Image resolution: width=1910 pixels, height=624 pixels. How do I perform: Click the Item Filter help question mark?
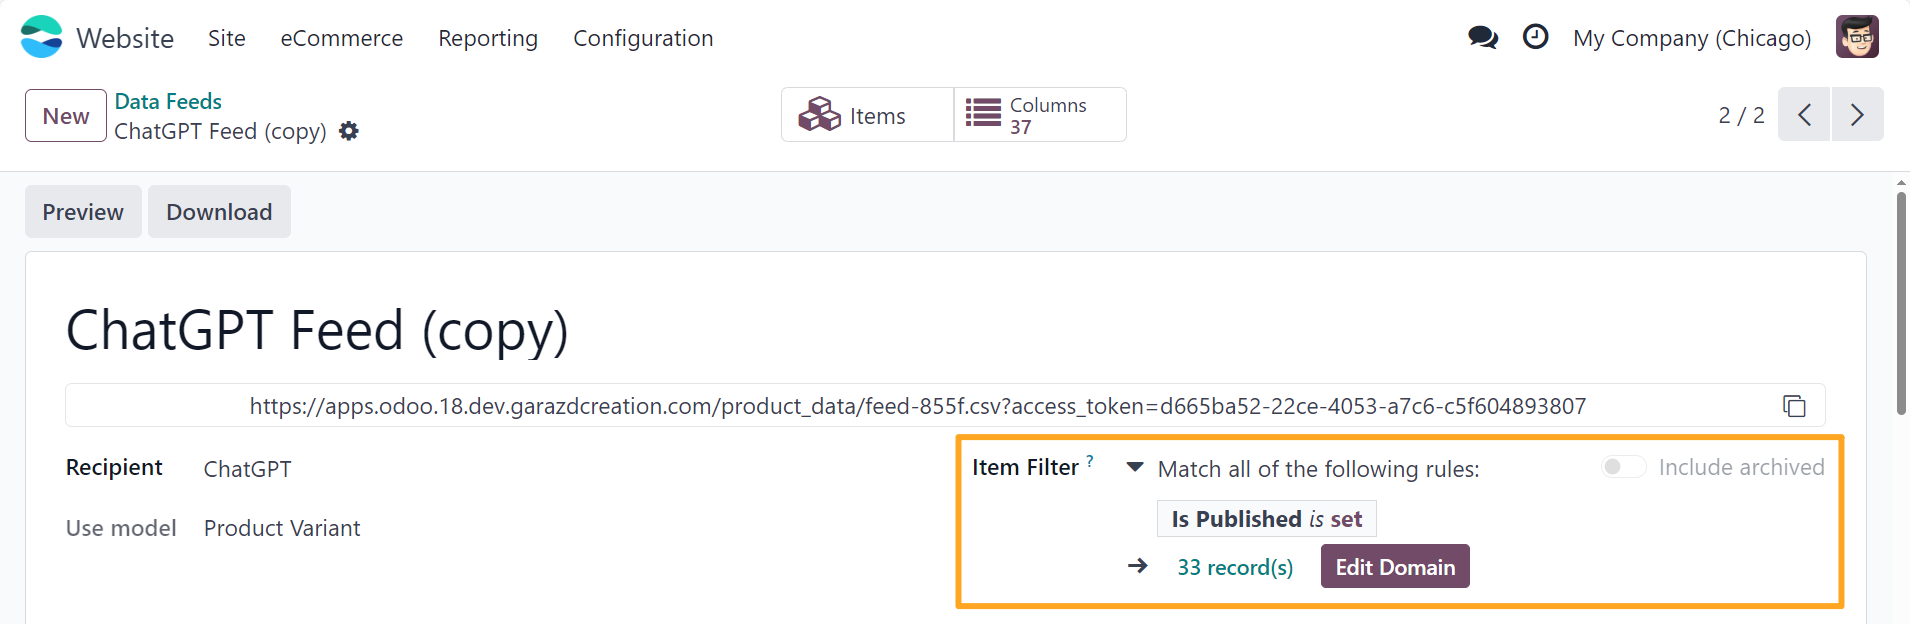(1089, 459)
